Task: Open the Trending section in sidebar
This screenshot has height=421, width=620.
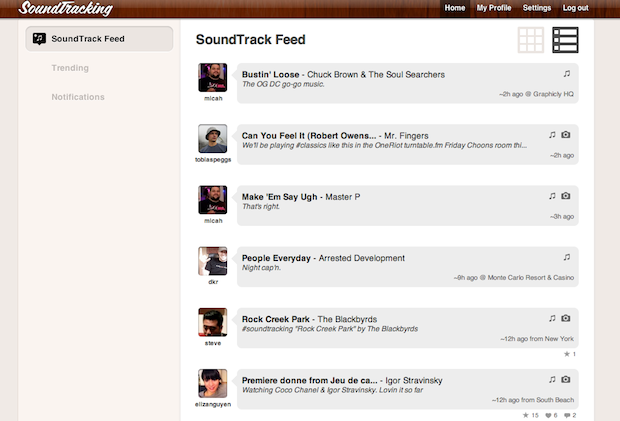Action: (x=70, y=68)
